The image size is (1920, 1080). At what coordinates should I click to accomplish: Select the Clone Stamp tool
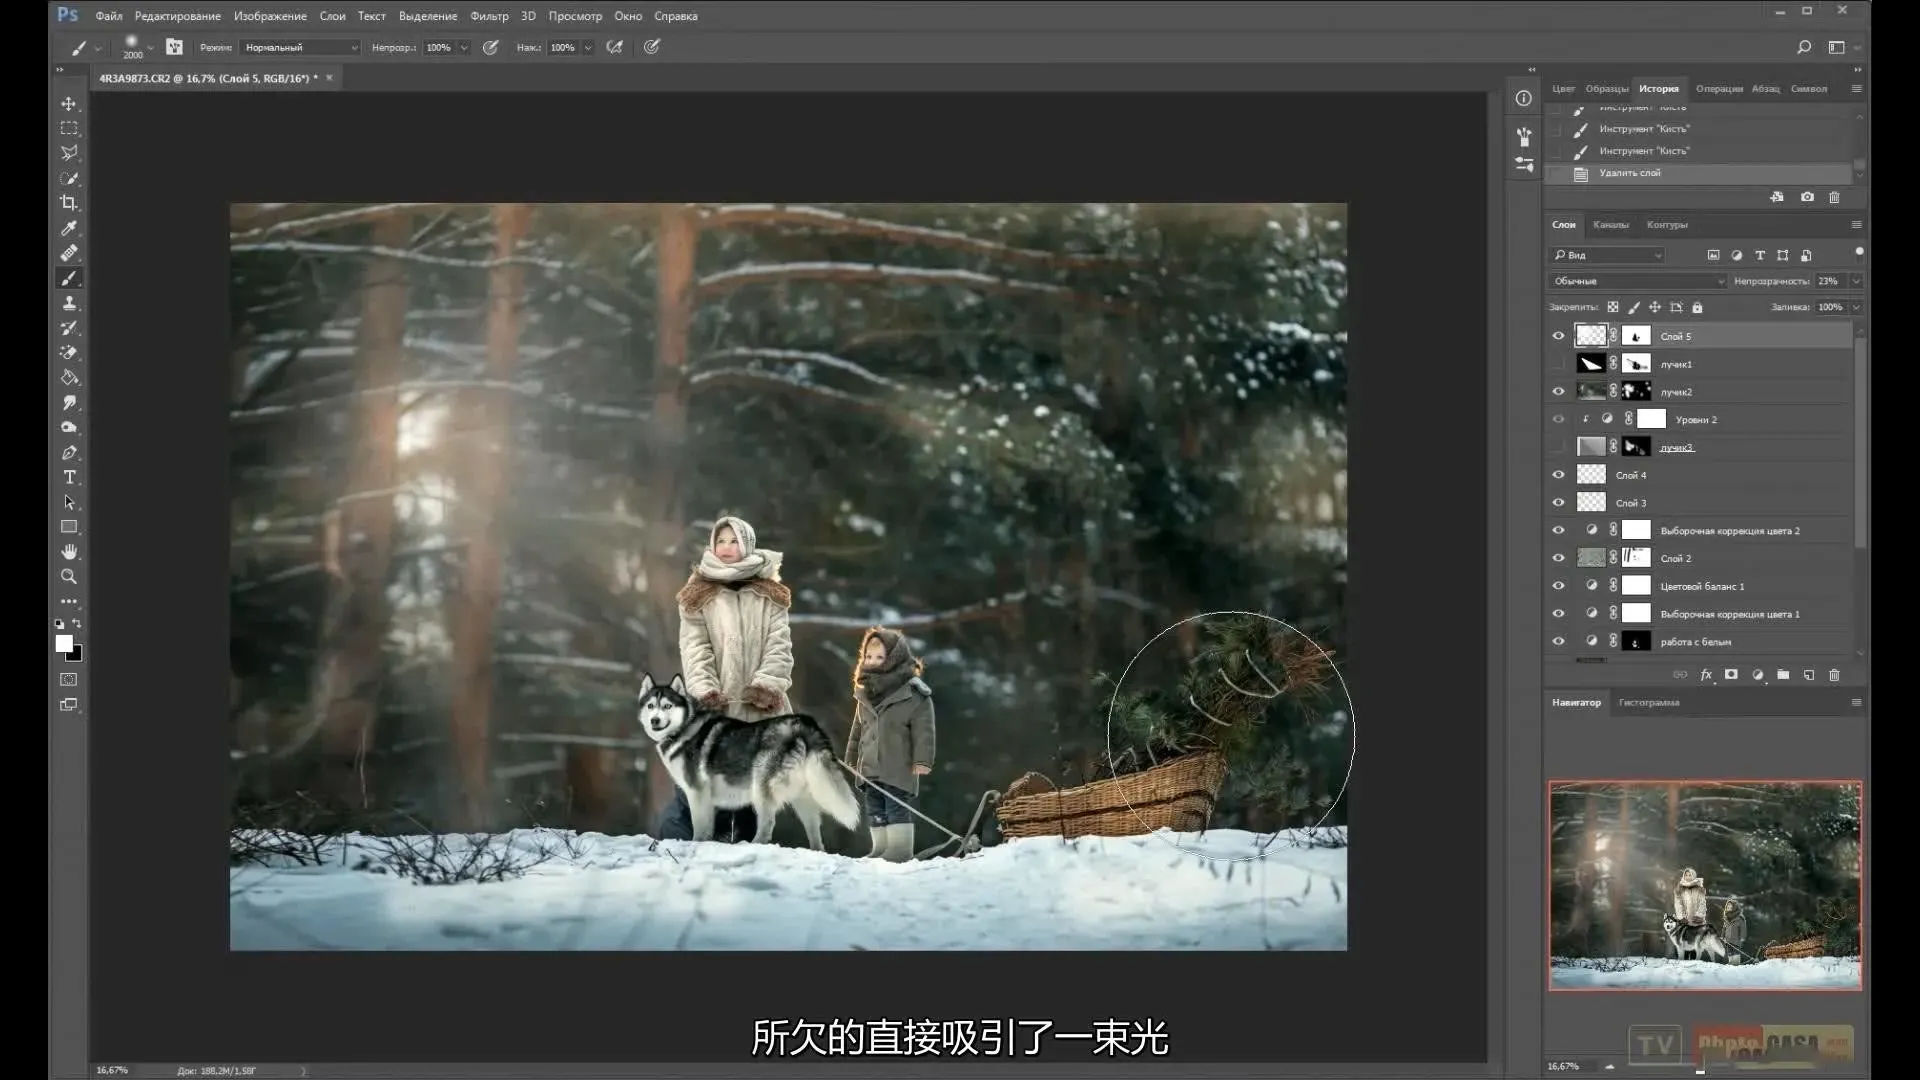point(69,303)
